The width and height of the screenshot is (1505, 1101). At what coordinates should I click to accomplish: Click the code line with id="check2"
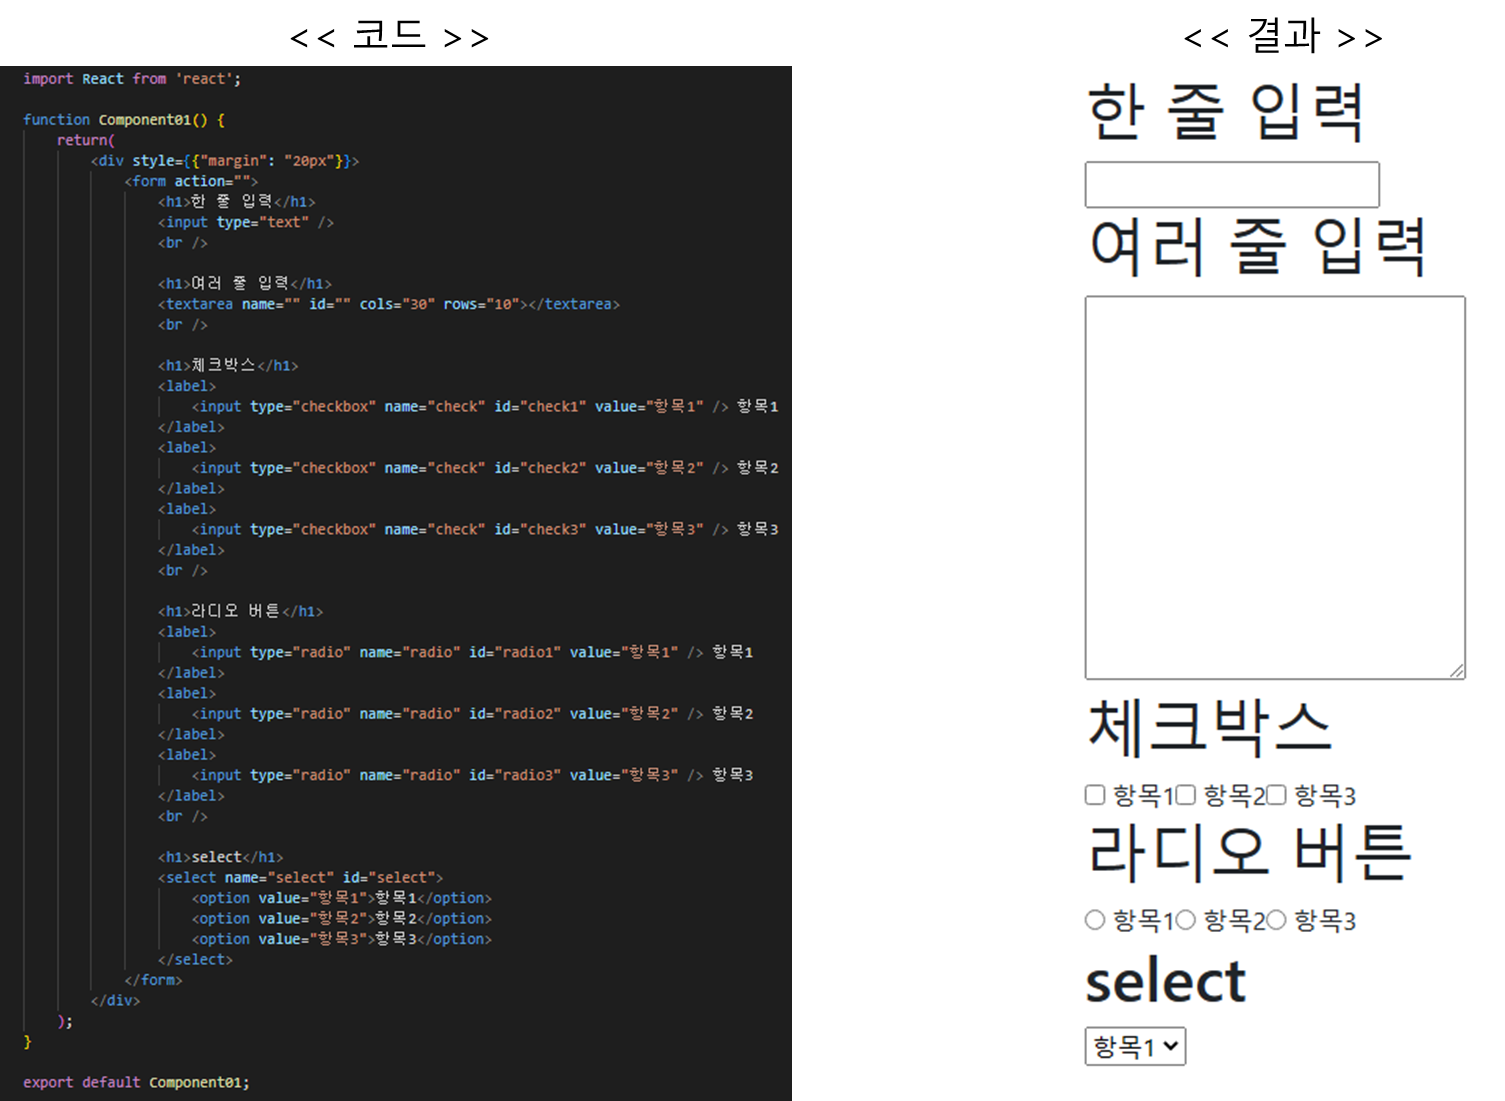(485, 468)
